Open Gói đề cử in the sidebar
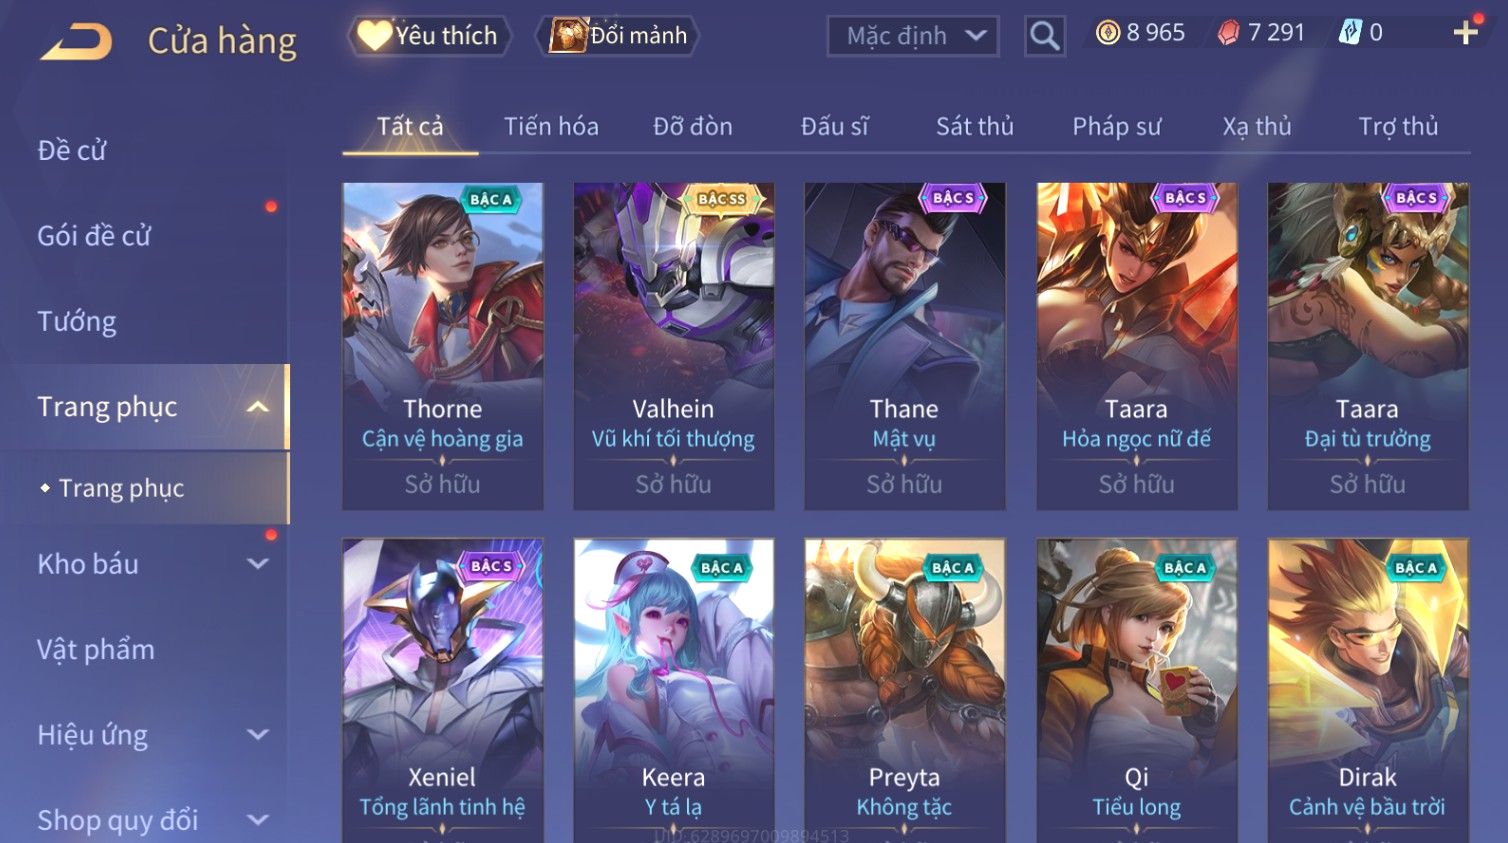This screenshot has height=843, width=1508. pos(94,236)
